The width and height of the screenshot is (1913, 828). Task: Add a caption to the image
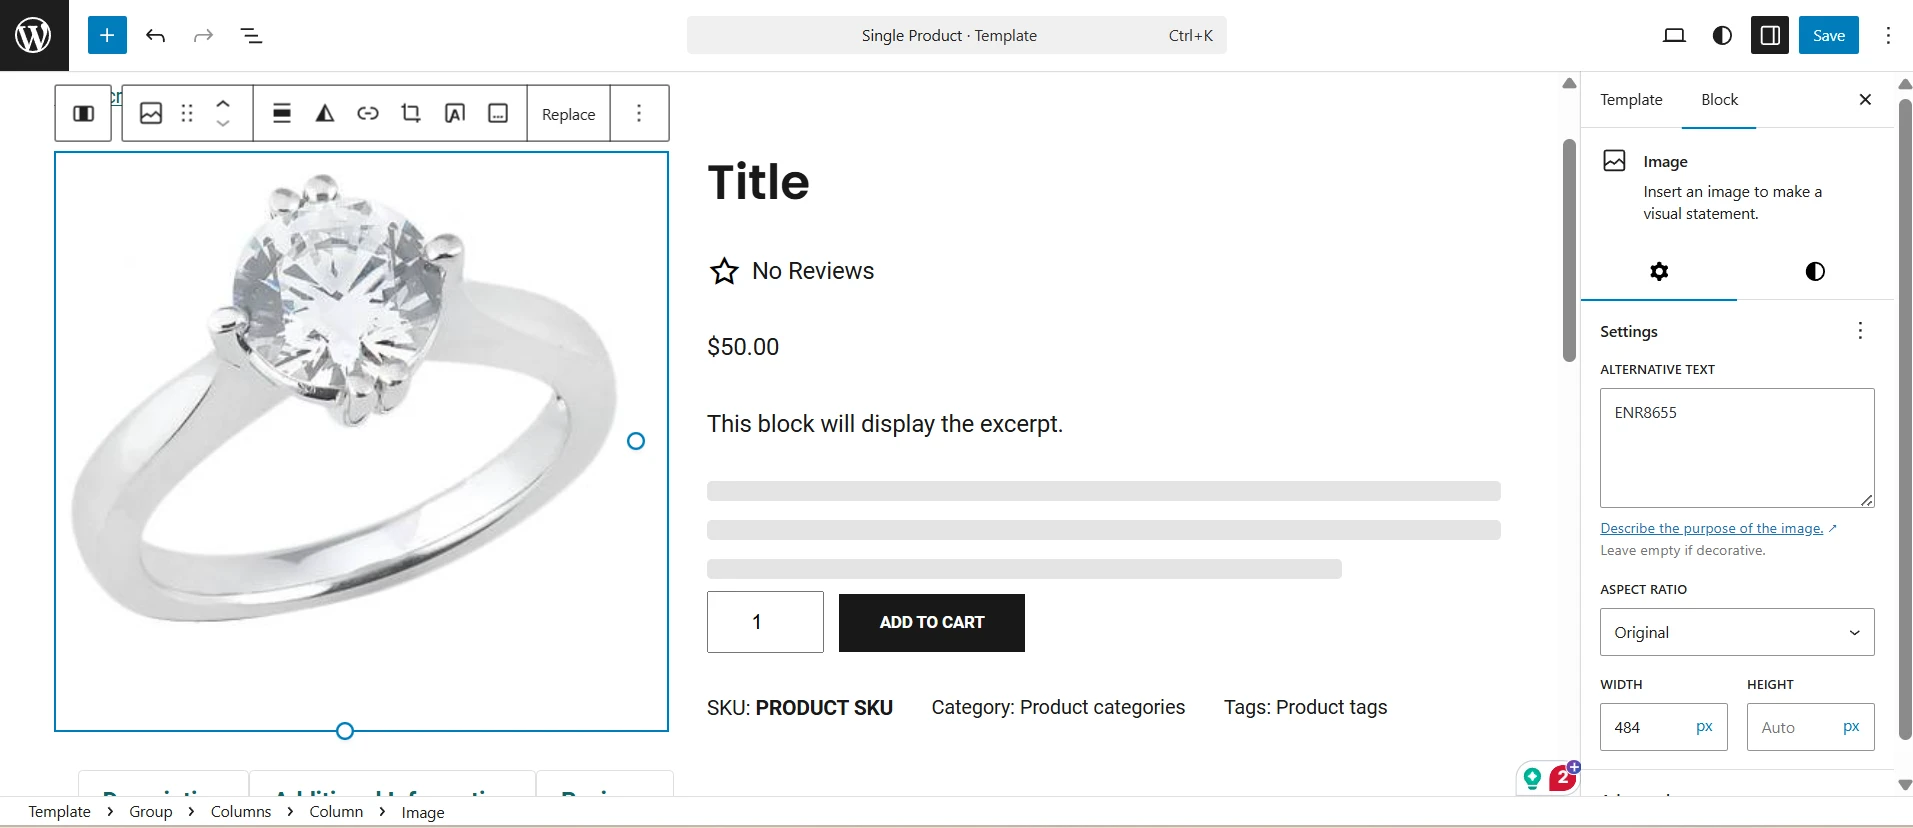pos(498,113)
